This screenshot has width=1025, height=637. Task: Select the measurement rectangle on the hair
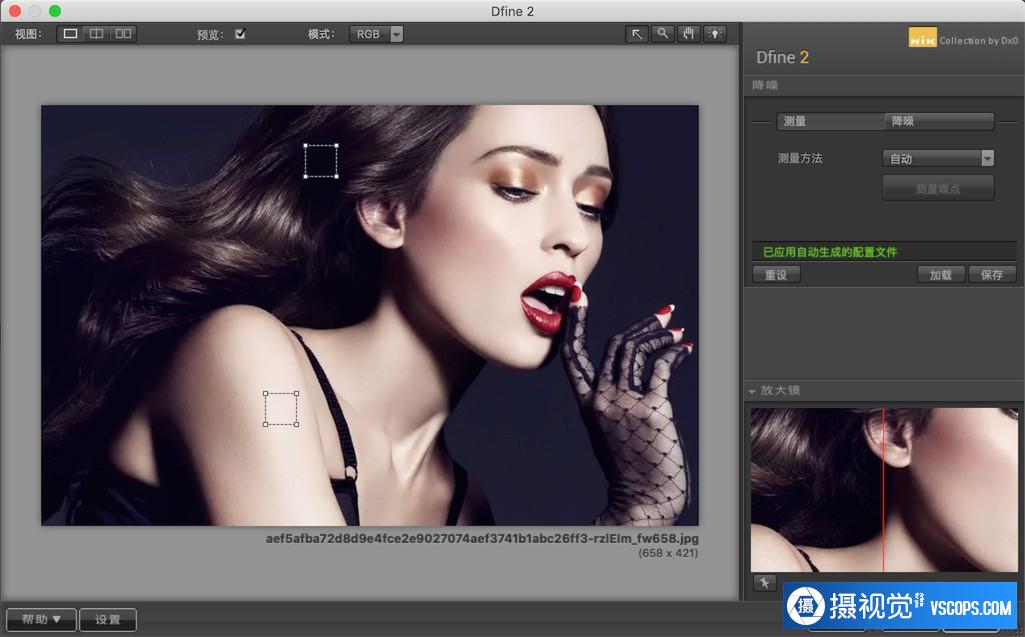(321, 161)
